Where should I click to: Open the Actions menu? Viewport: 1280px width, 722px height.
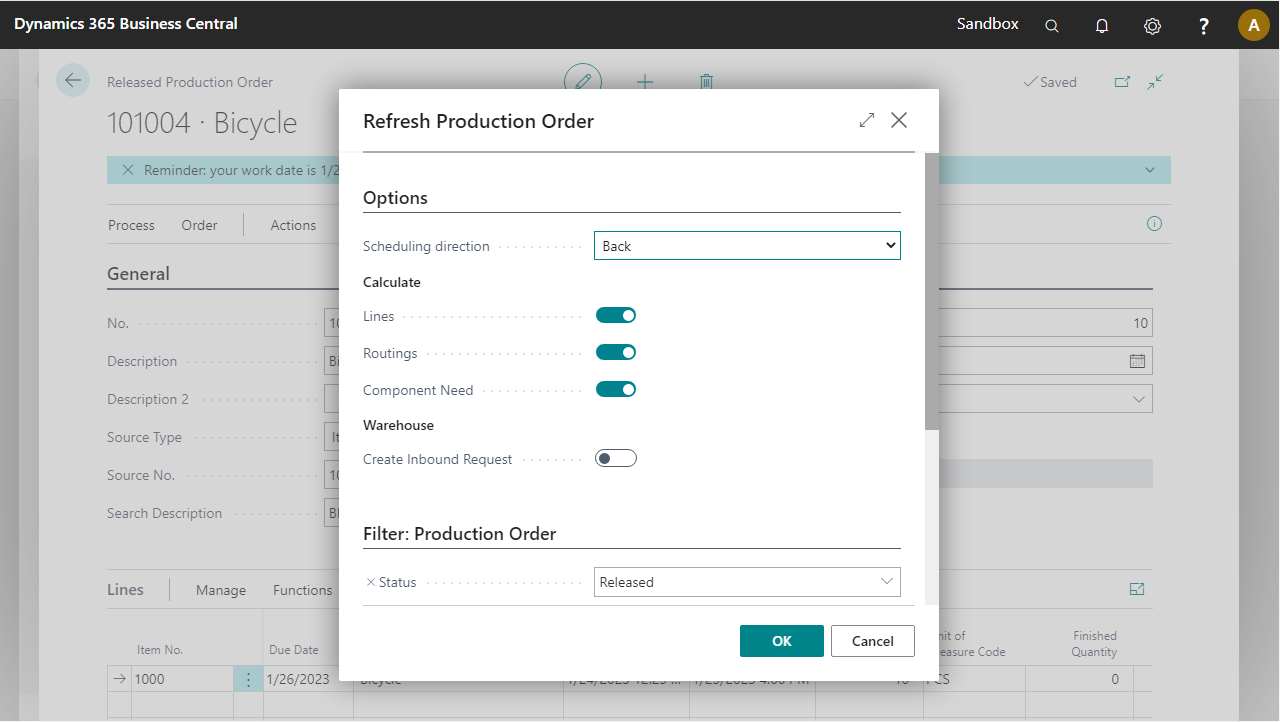(293, 225)
